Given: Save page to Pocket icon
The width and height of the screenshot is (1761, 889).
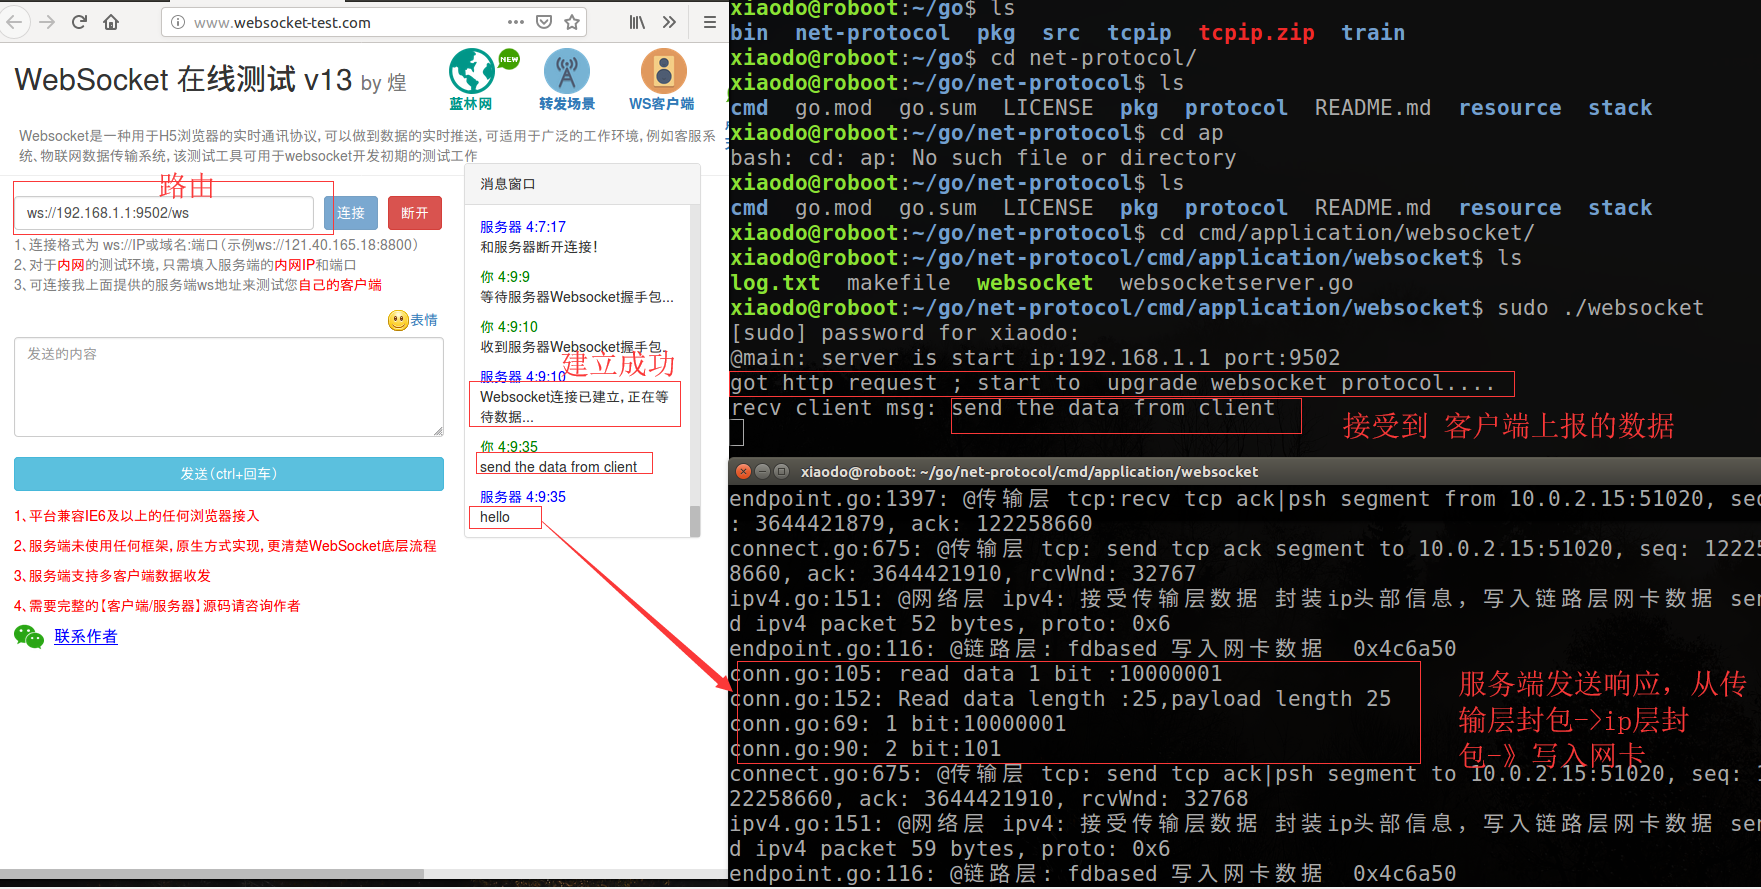Looking at the screenshot, I should click(544, 22).
